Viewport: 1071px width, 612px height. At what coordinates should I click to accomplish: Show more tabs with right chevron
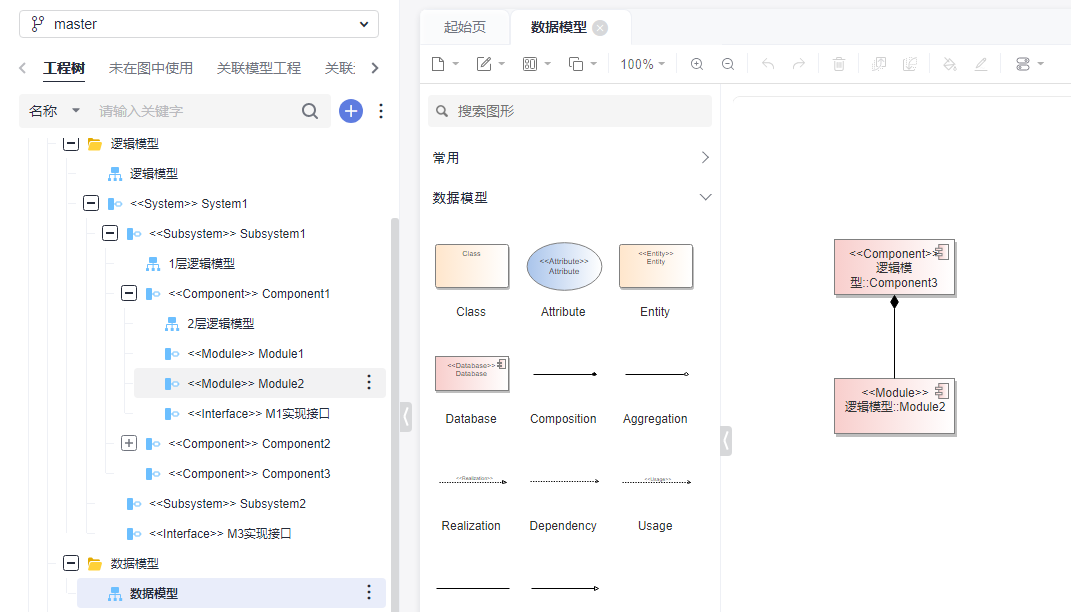click(x=375, y=68)
